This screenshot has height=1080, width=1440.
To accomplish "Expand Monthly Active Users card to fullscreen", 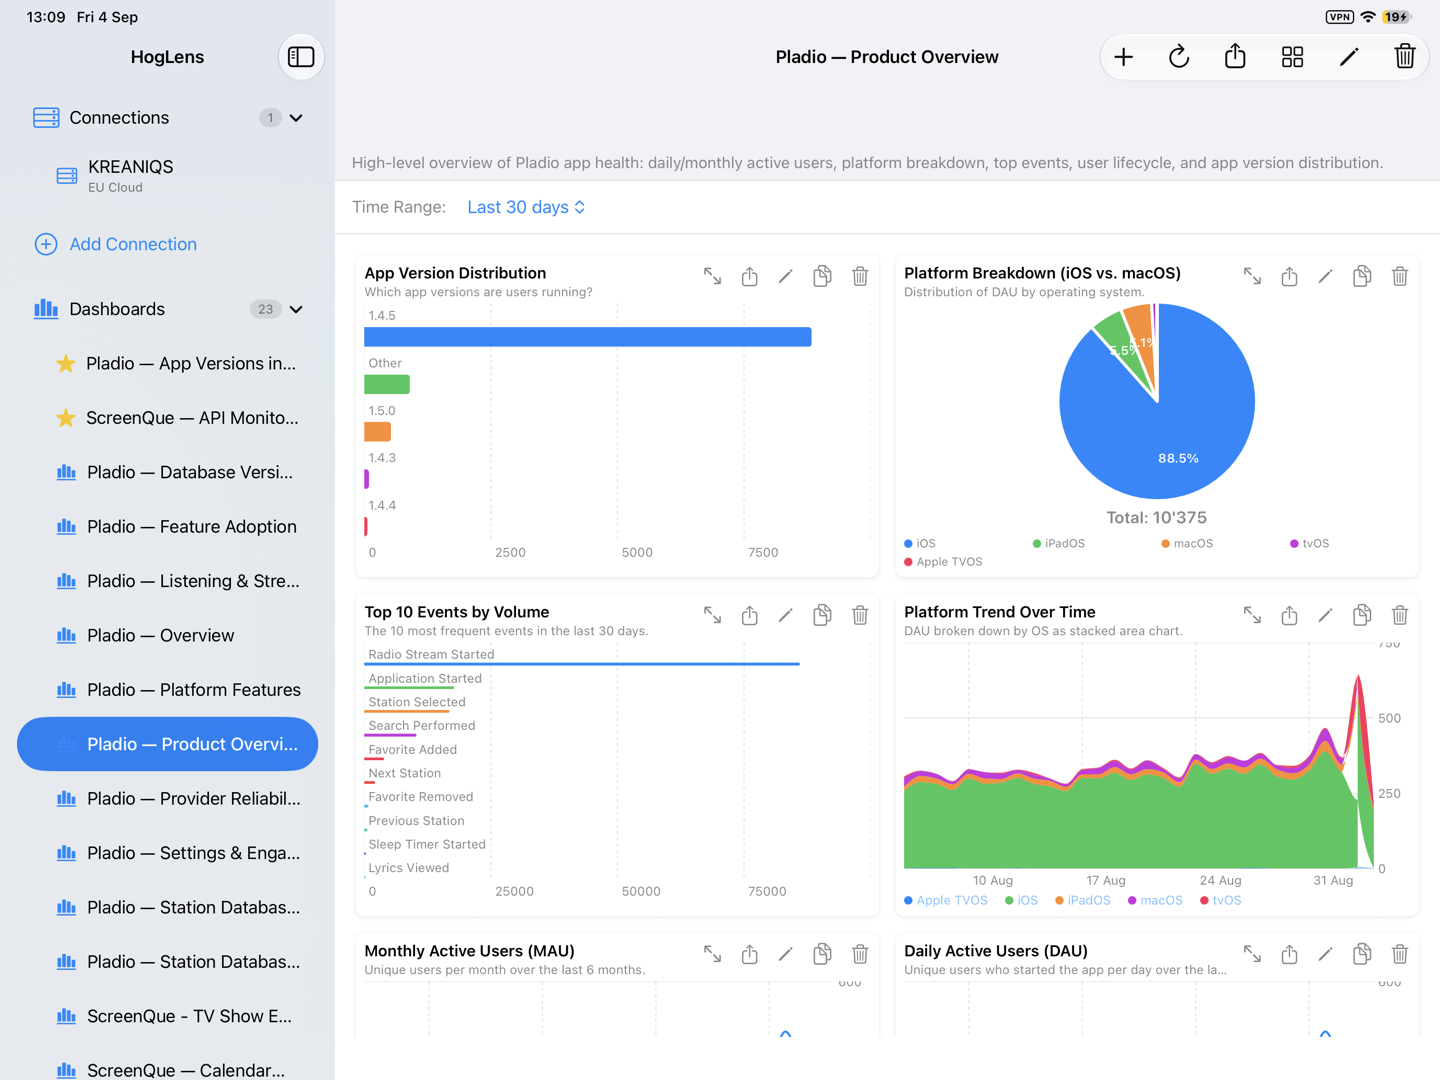I will pyautogui.click(x=712, y=954).
